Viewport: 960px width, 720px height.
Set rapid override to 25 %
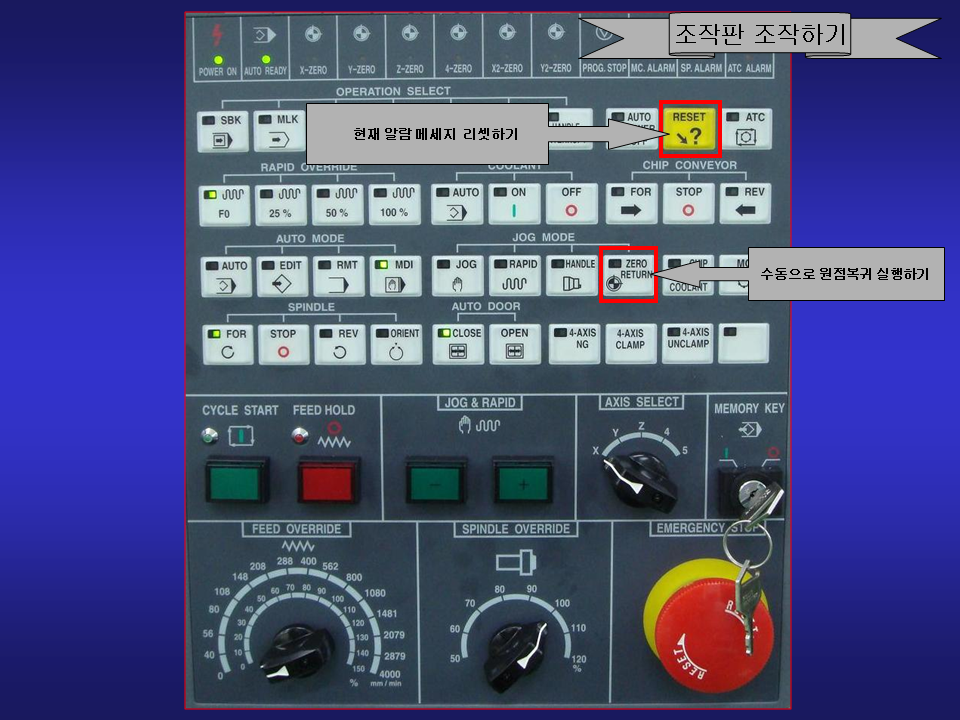pyautogui.click(x=280, y=204)
